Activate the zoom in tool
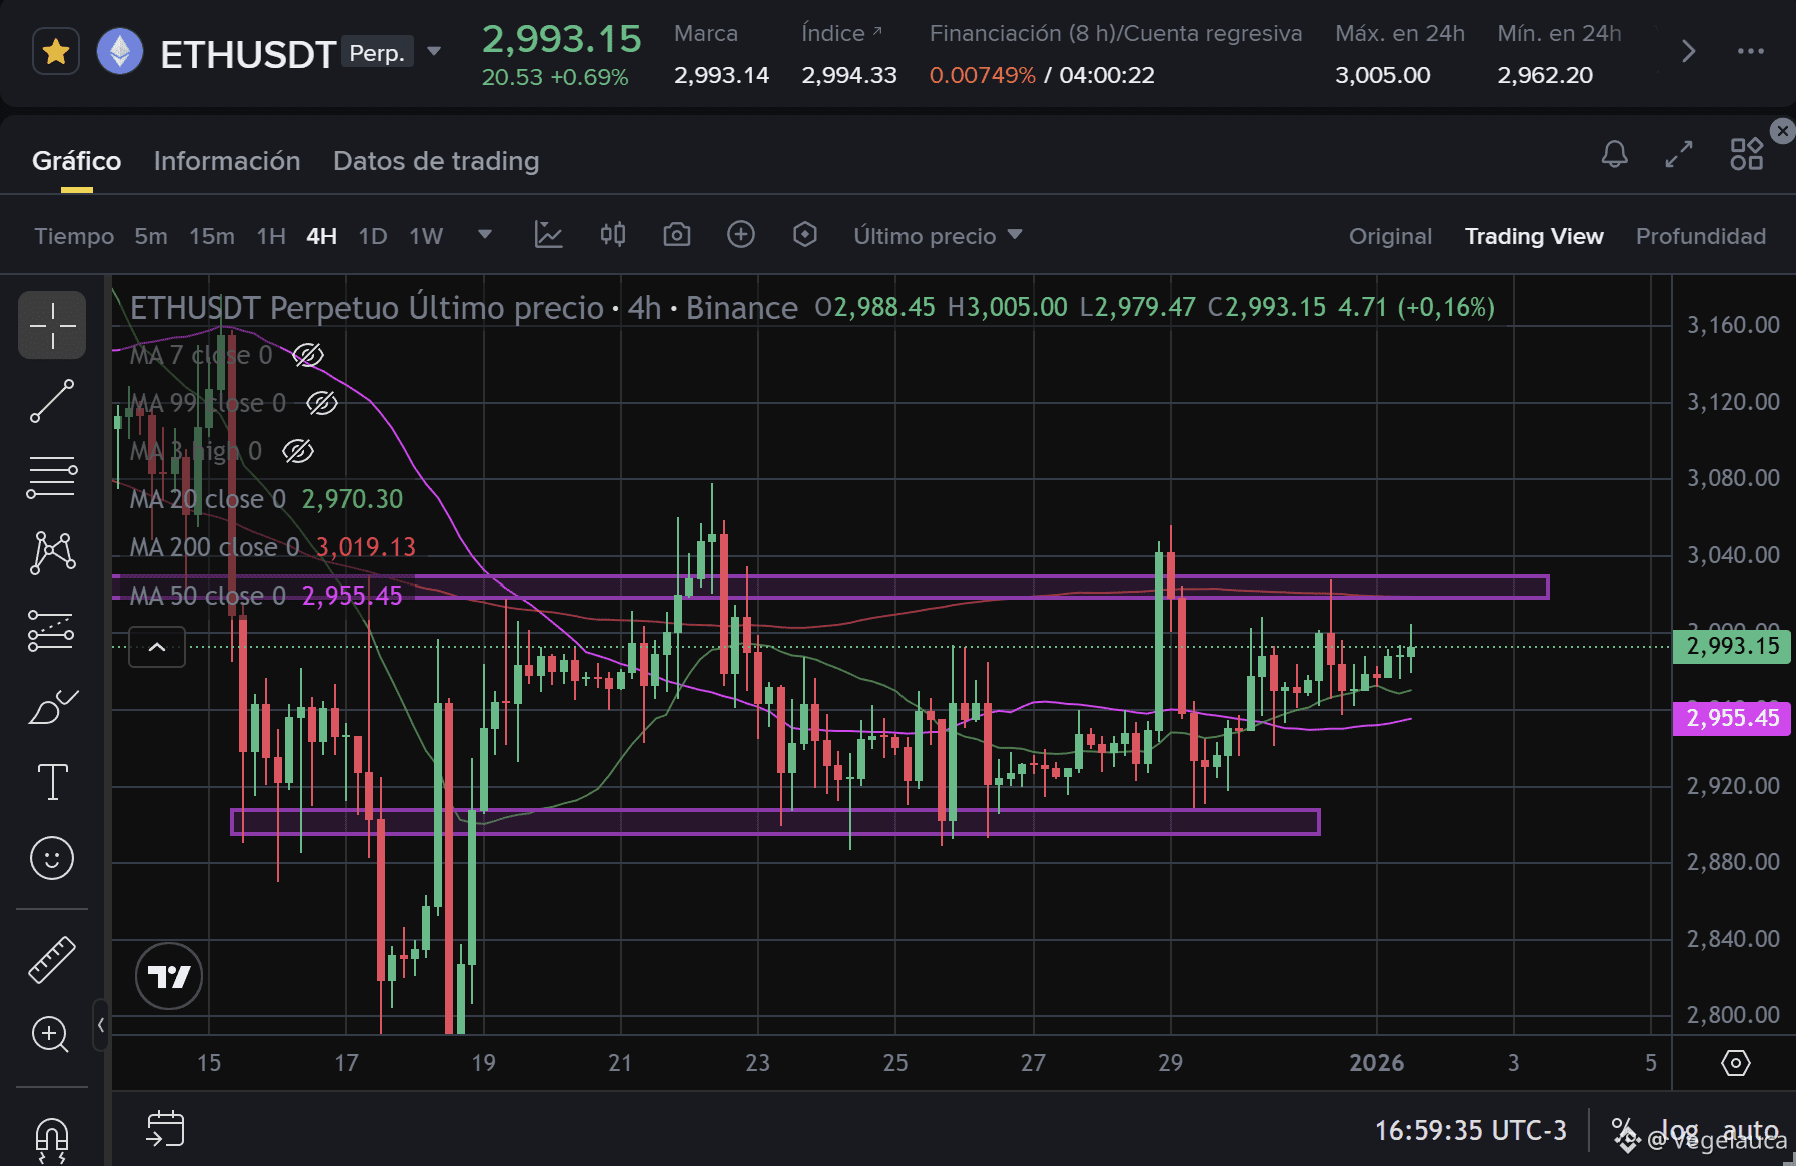Viewport: 1796px width, 1166px height. [x=50, y=1035]
